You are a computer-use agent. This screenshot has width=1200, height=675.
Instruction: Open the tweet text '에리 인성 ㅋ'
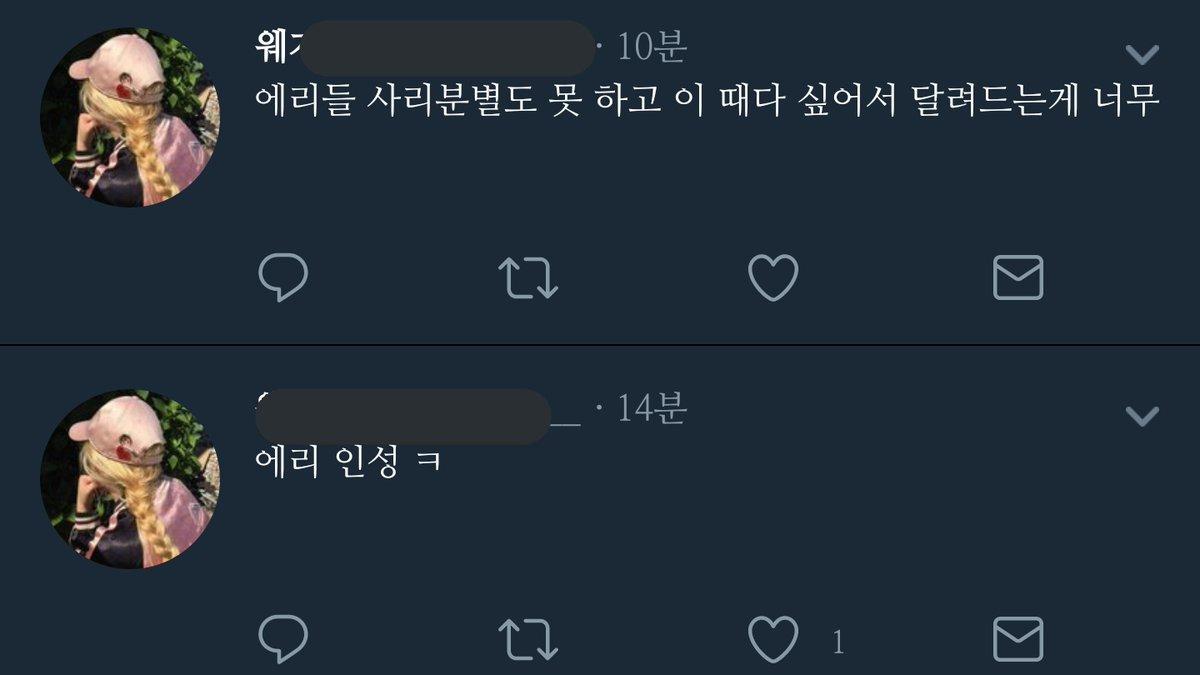(349, 462)
